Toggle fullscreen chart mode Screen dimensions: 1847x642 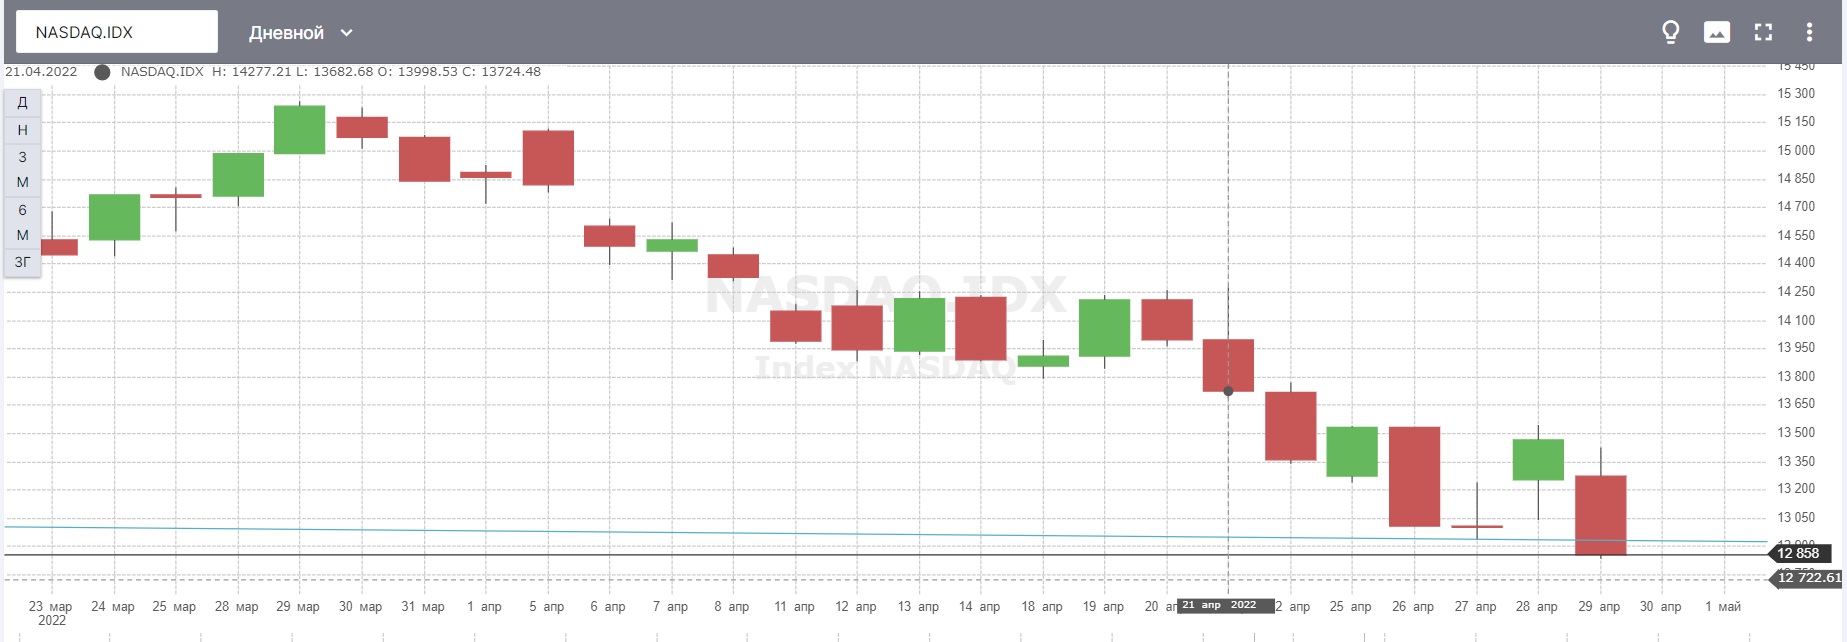pyautogui.click(x=1763, y=32)
